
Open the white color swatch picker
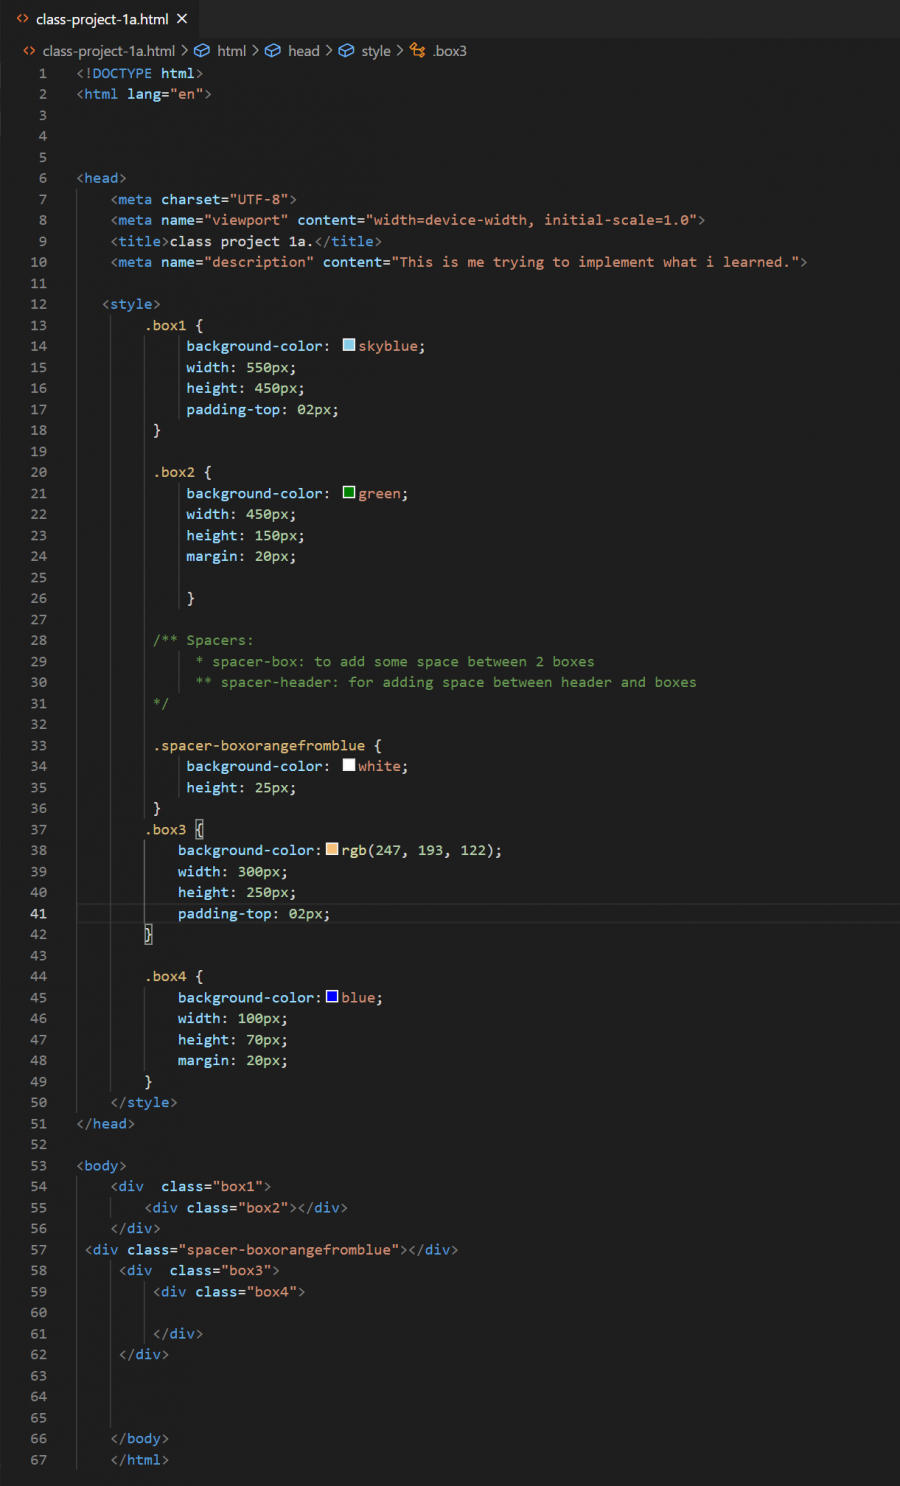point(349,765)
